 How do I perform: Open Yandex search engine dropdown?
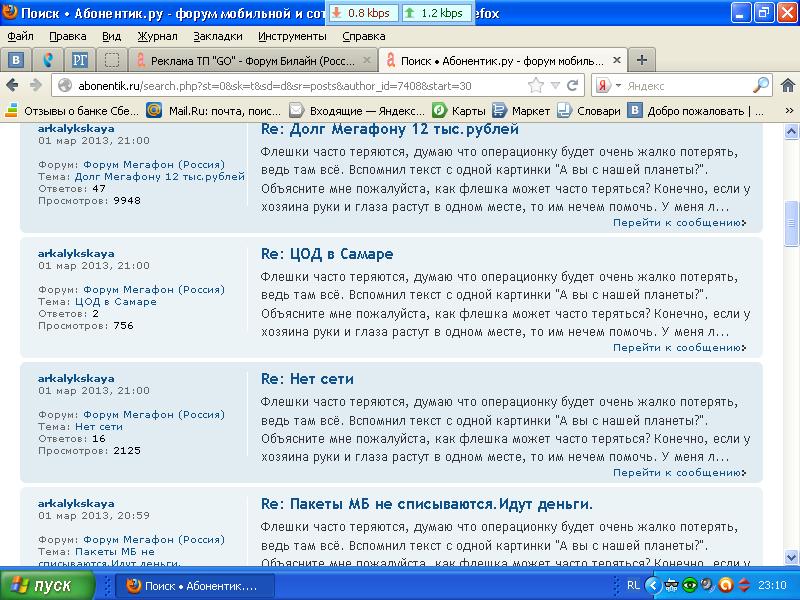coord(608,86)
